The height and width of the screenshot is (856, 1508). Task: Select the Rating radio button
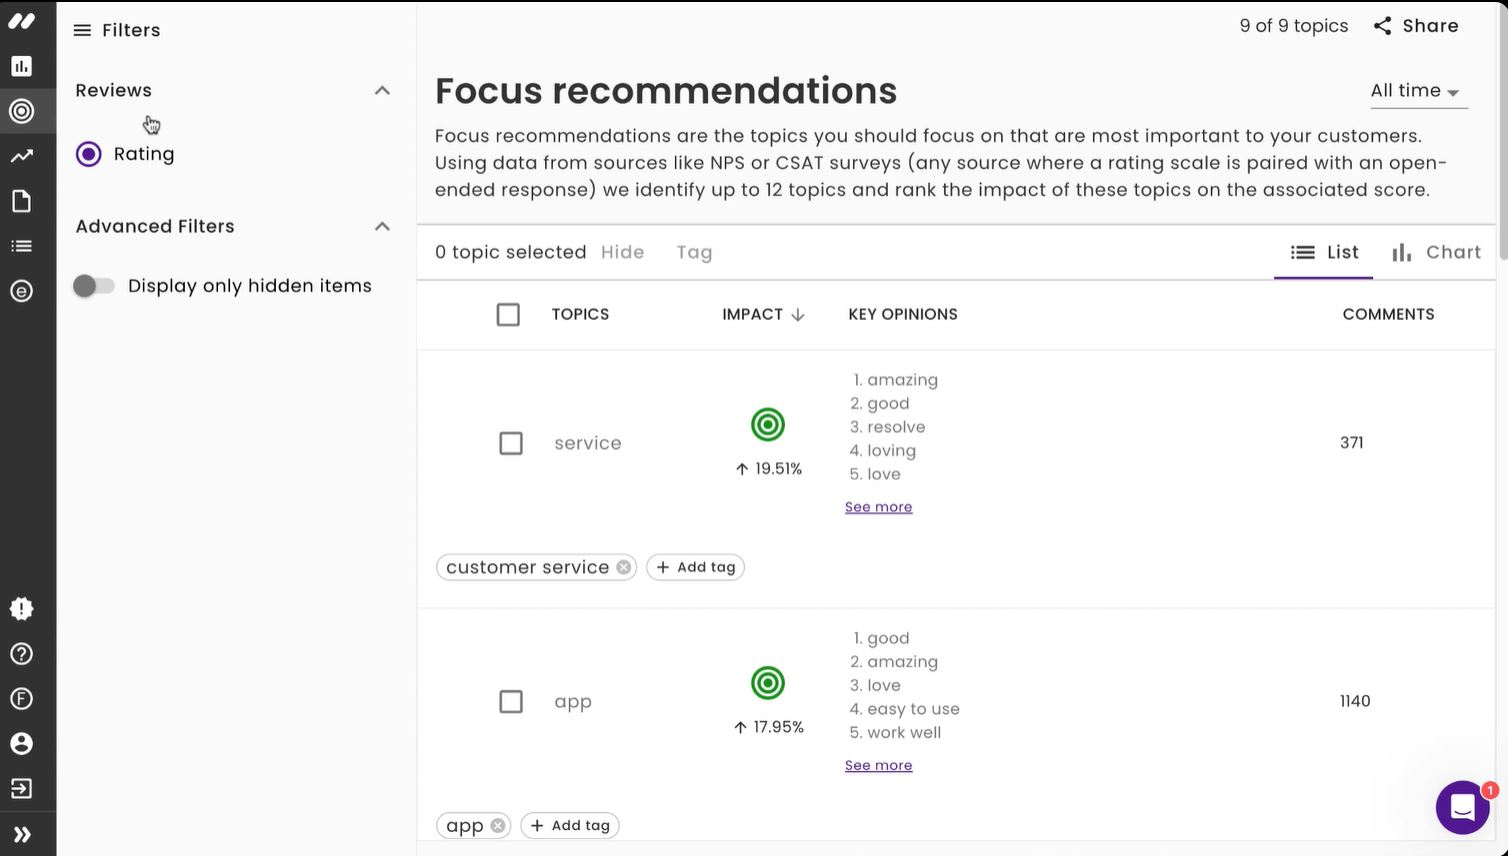[89, 154]
